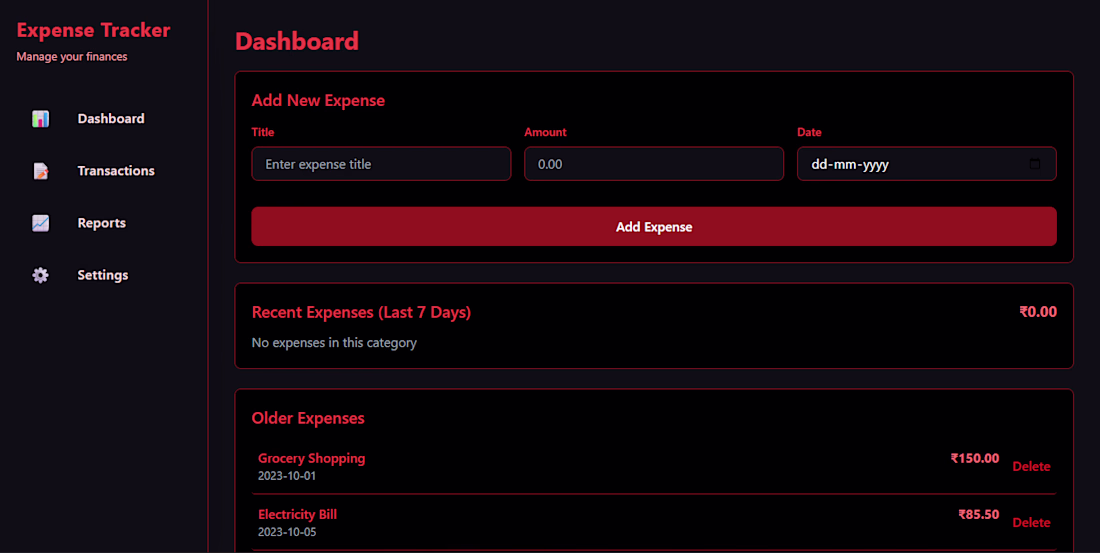Open the Settings menu item
This screenshot has height=553, width=1100.
[104, 275]
